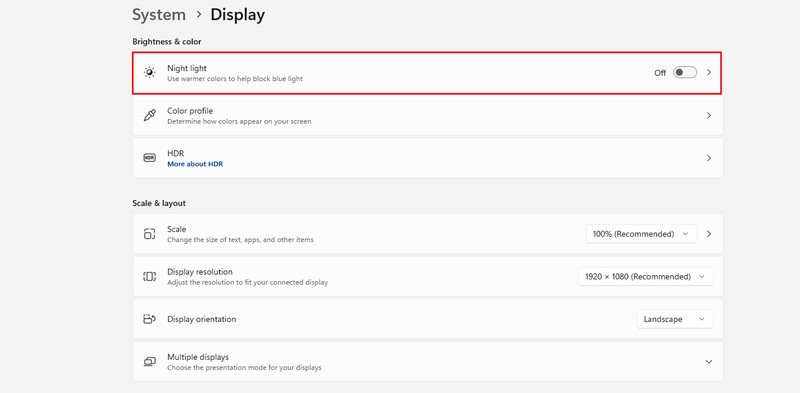The width and height of the screenshot is (800, 393).
Task: Click 'Adjust the resolution to fit' description
Action: (x=247, y=282)
